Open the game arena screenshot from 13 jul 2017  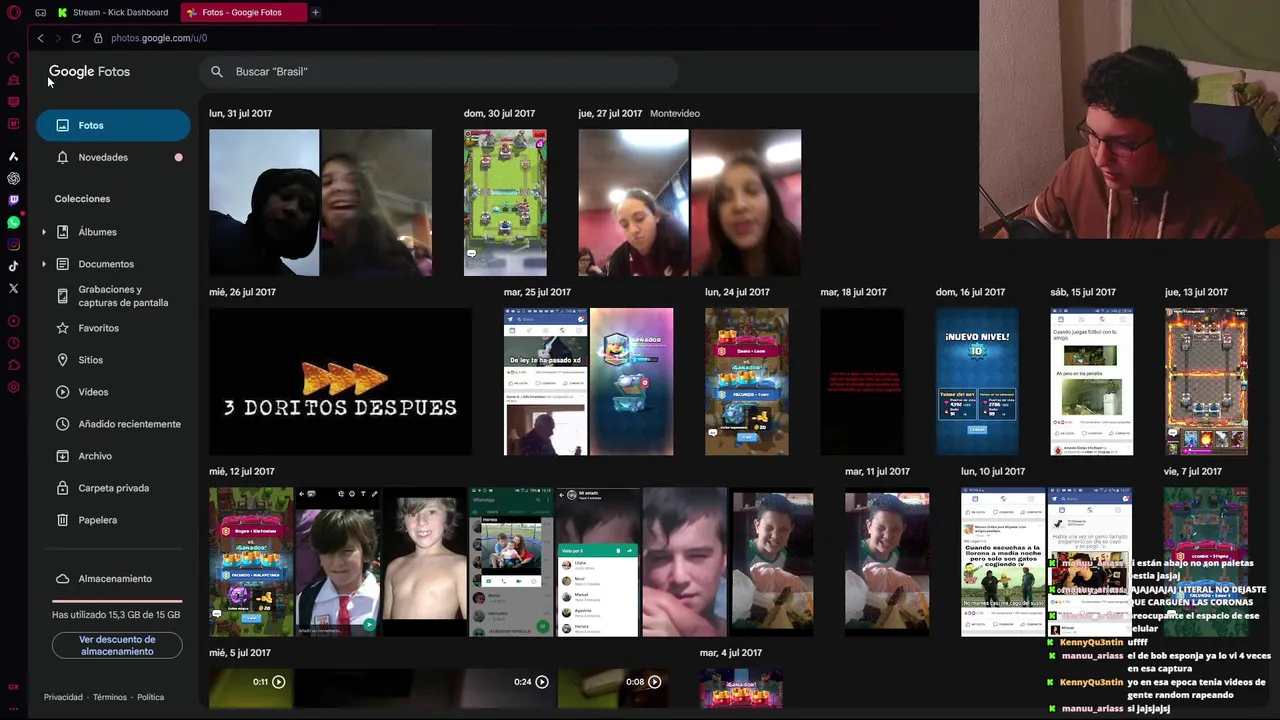[1206, 382]
